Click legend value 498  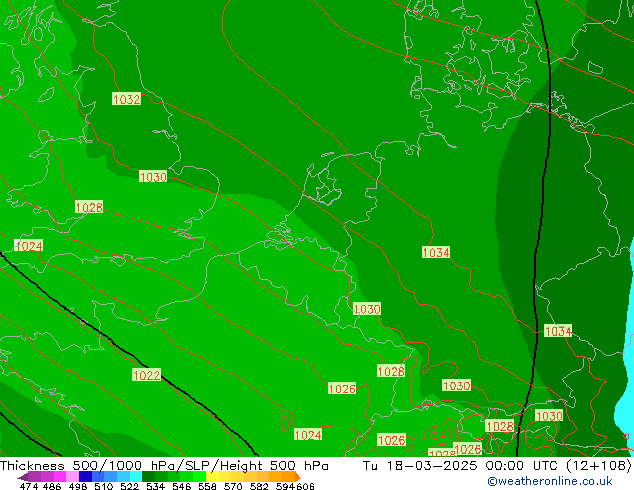coord(78,486)
